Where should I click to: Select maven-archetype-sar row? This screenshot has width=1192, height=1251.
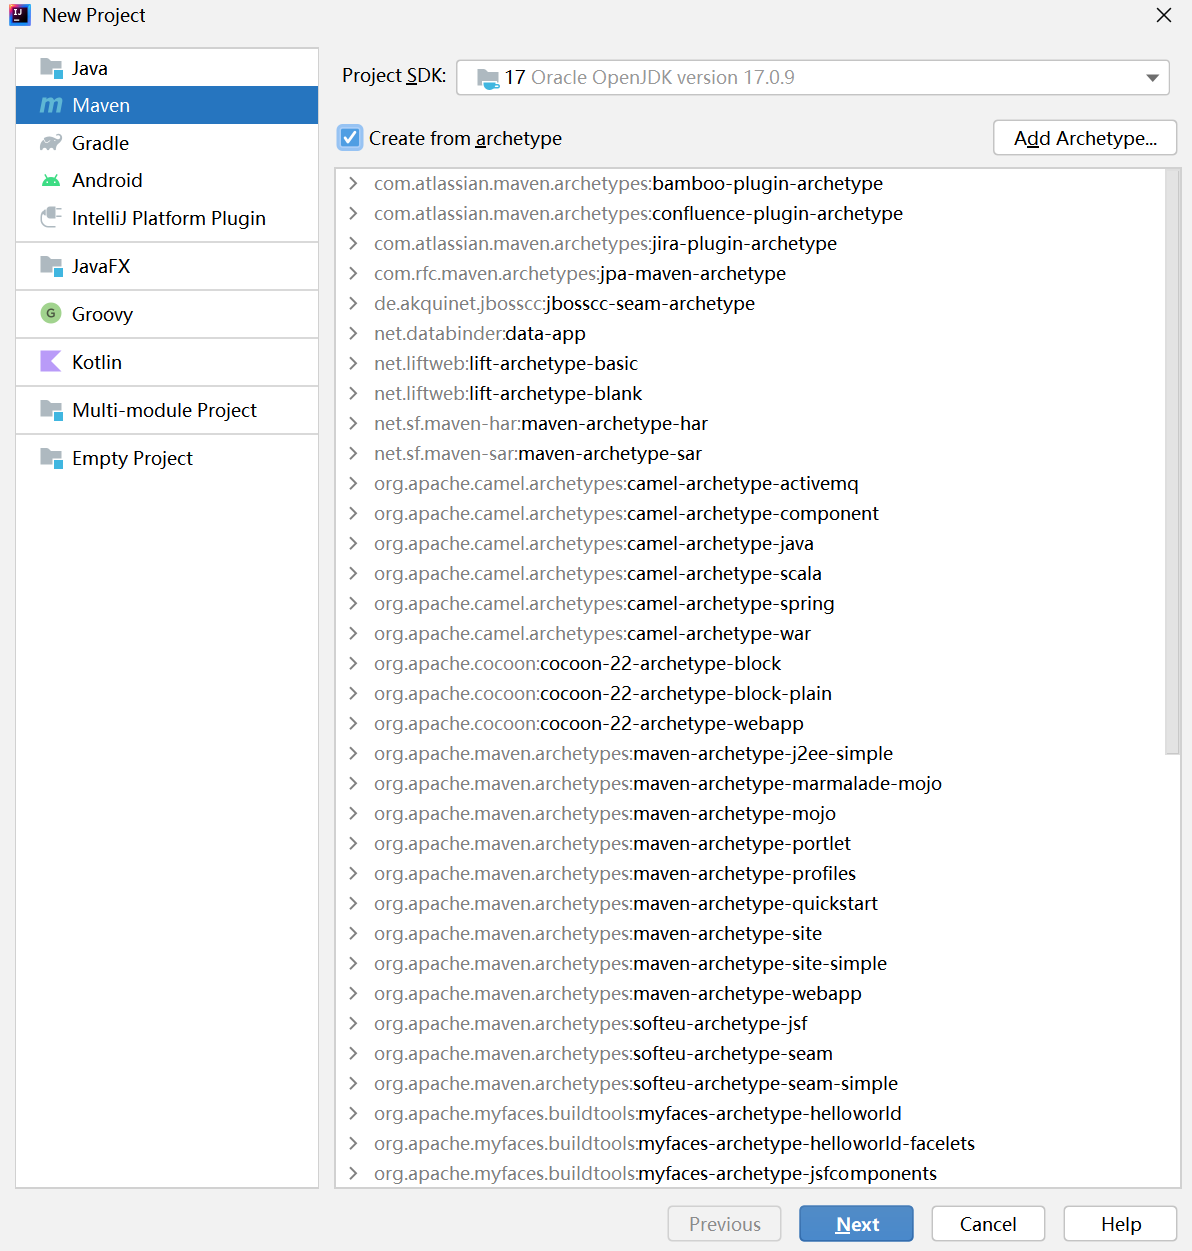(x=750, y=453)
